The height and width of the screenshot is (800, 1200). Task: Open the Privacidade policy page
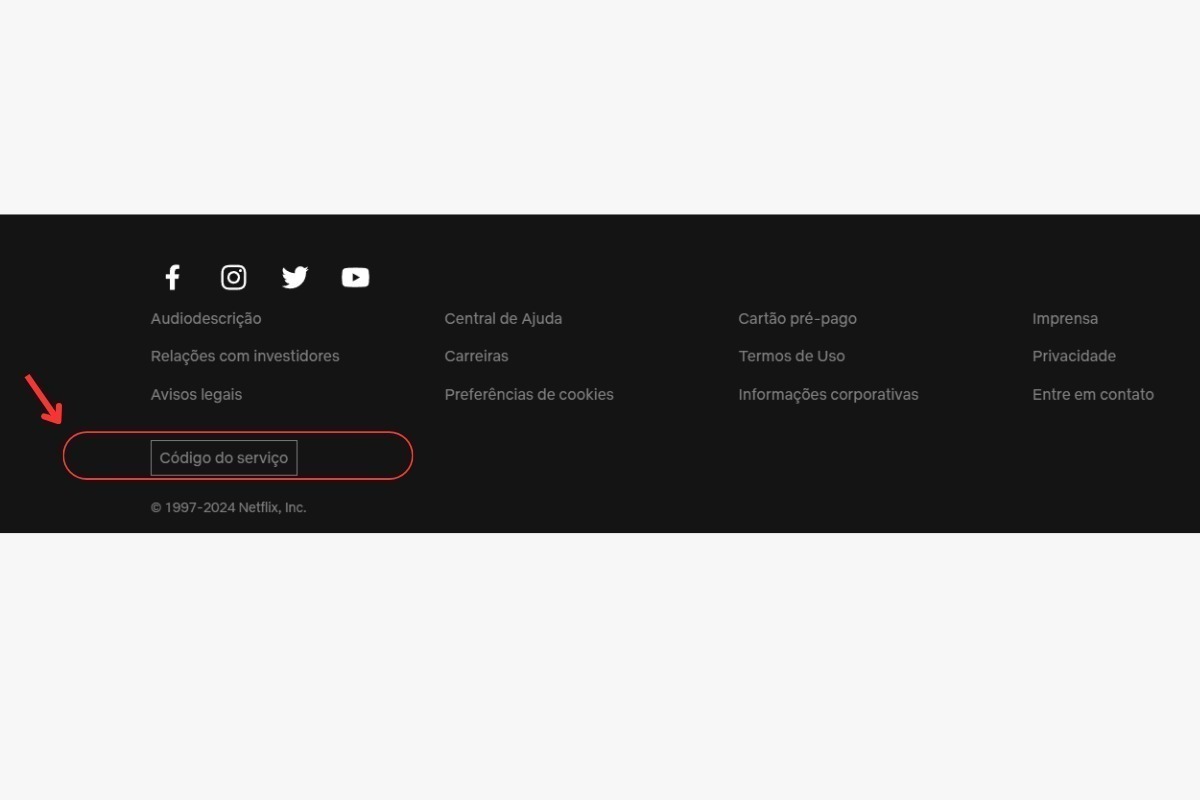coord(1074,356)
